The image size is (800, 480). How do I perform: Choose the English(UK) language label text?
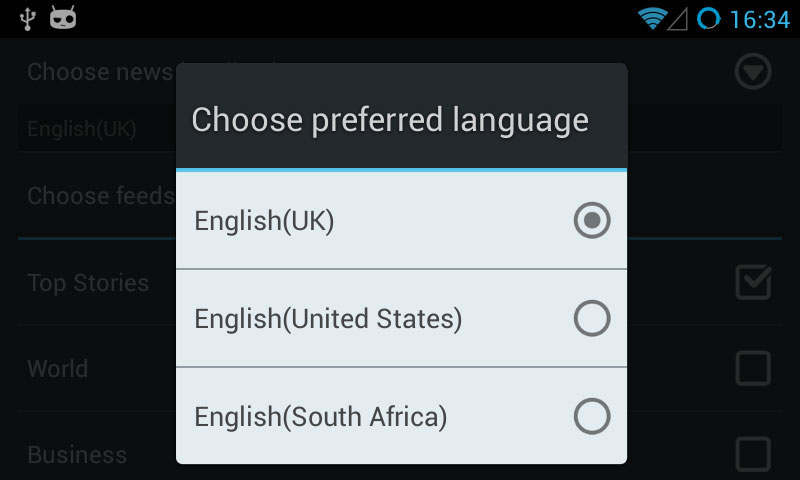pyautogui.click(x=264, y=221)
